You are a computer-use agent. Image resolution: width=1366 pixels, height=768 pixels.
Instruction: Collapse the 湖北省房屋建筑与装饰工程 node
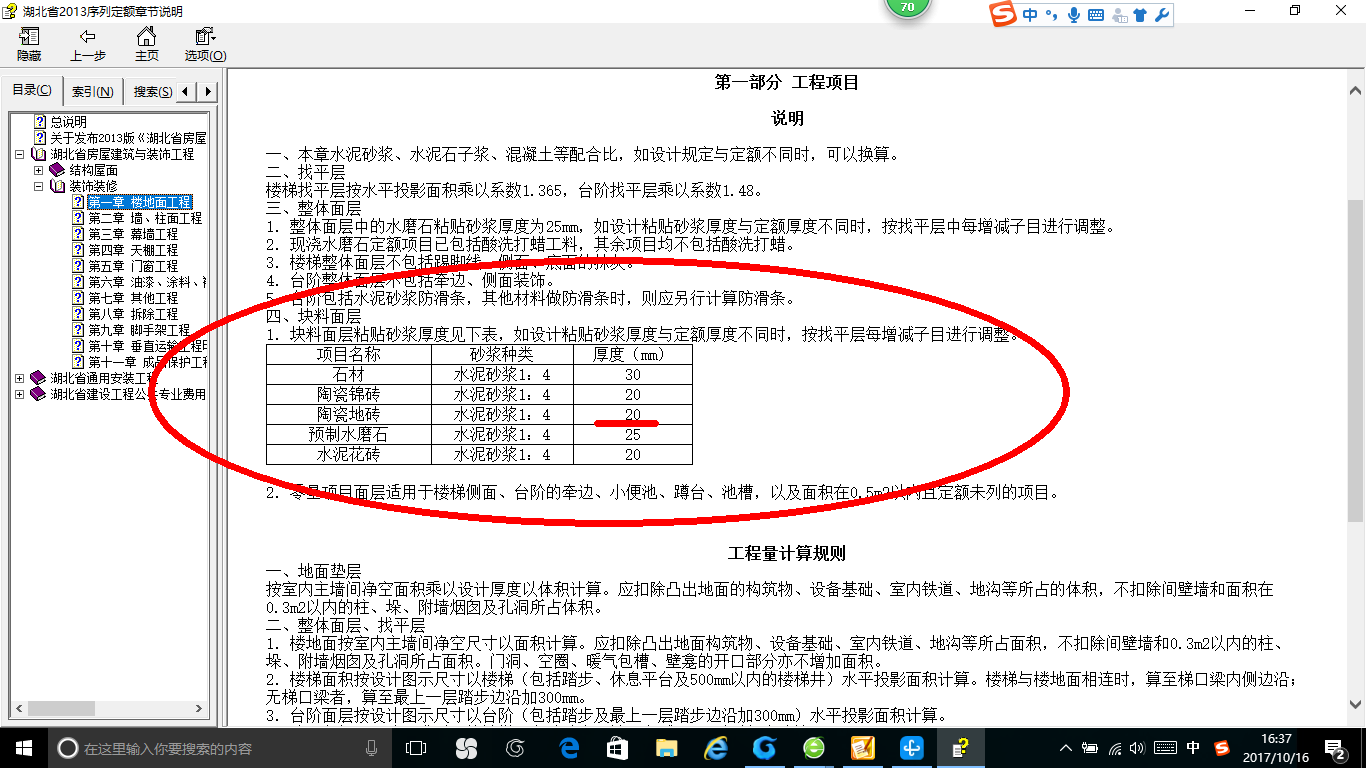click(x=21, y=154)
